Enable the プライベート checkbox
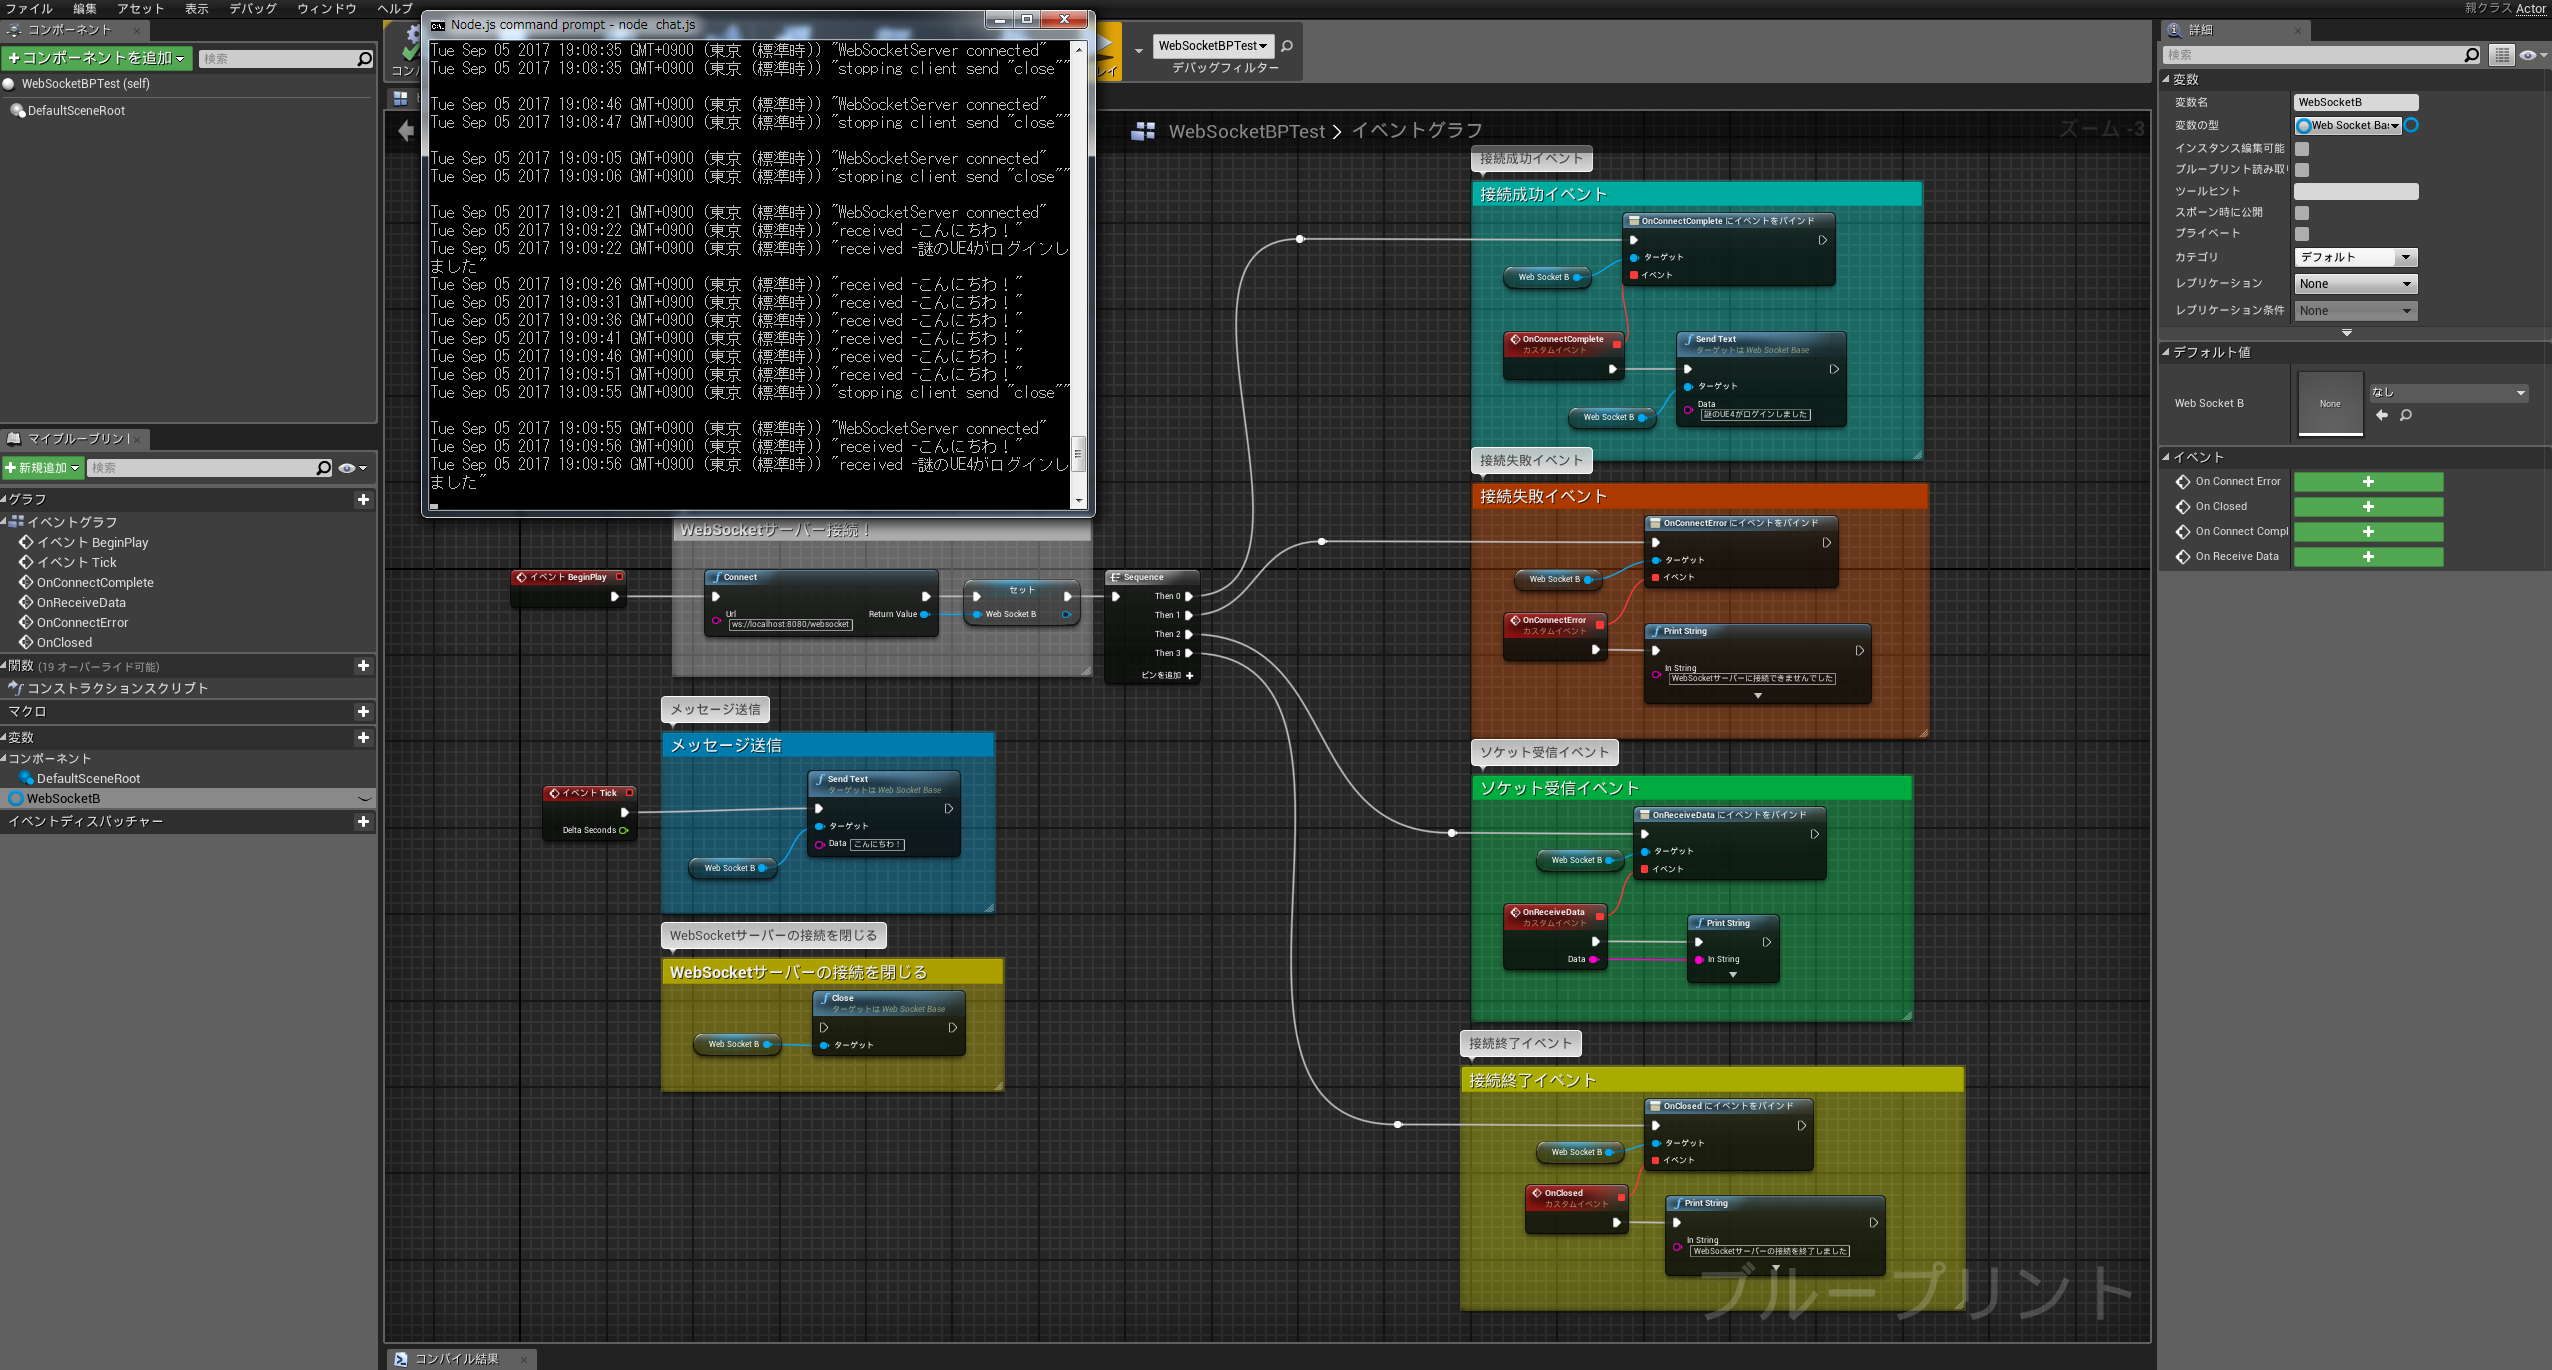This screenshot has height=1370, width=2552. 2303,233
